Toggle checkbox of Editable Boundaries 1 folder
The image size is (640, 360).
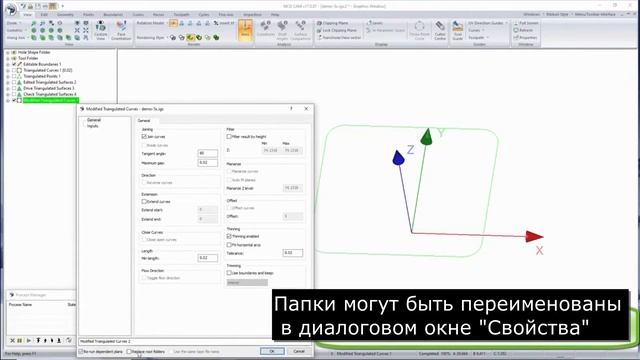[14, 64]
